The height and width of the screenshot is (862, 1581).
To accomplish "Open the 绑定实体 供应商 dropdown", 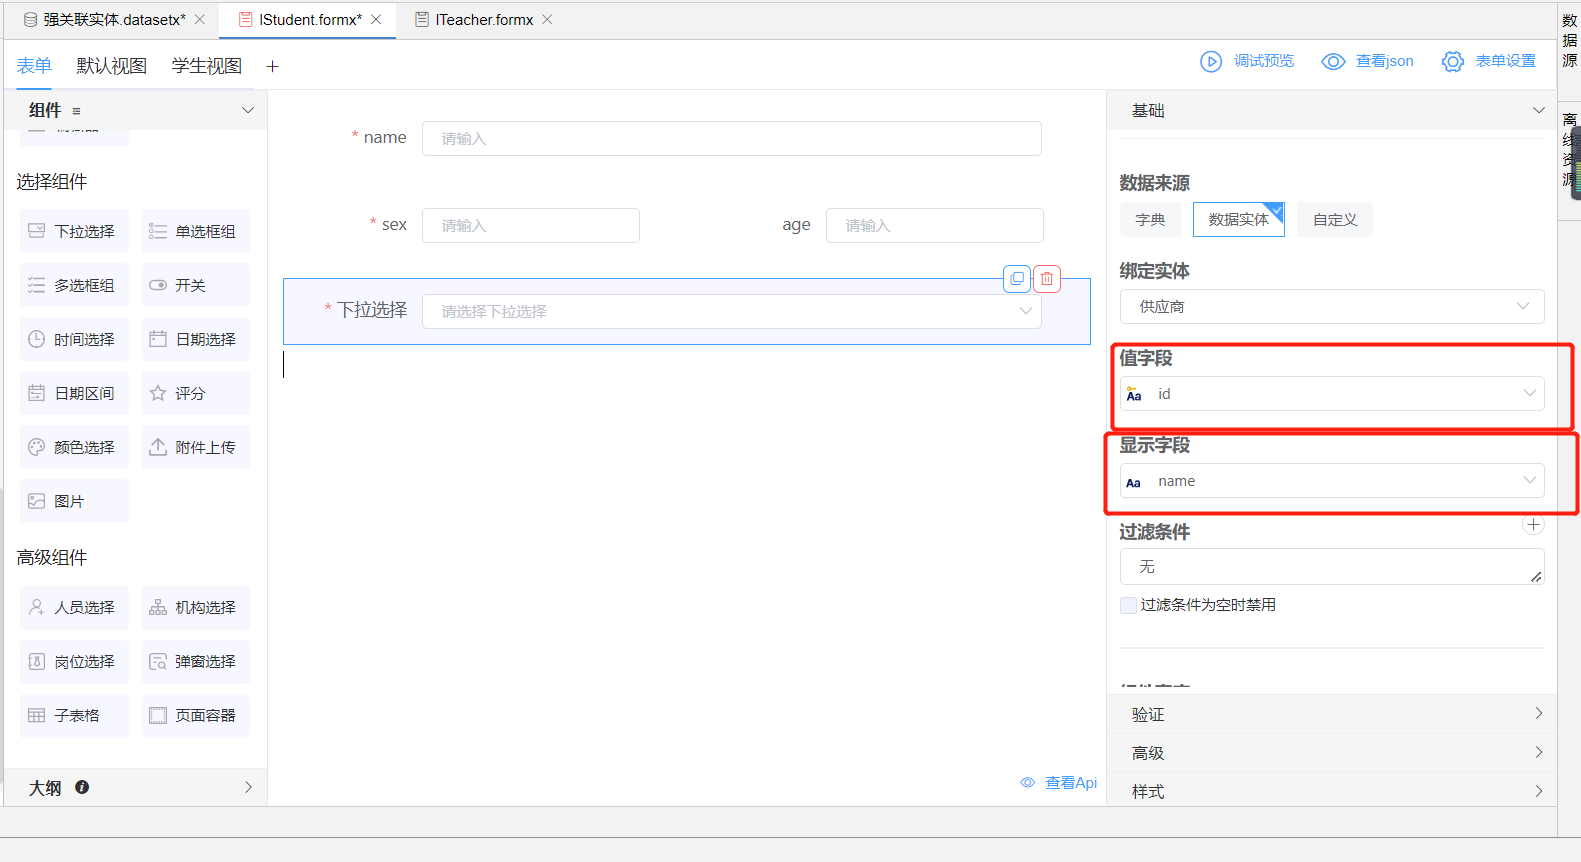I will (x=1331, y=306).
